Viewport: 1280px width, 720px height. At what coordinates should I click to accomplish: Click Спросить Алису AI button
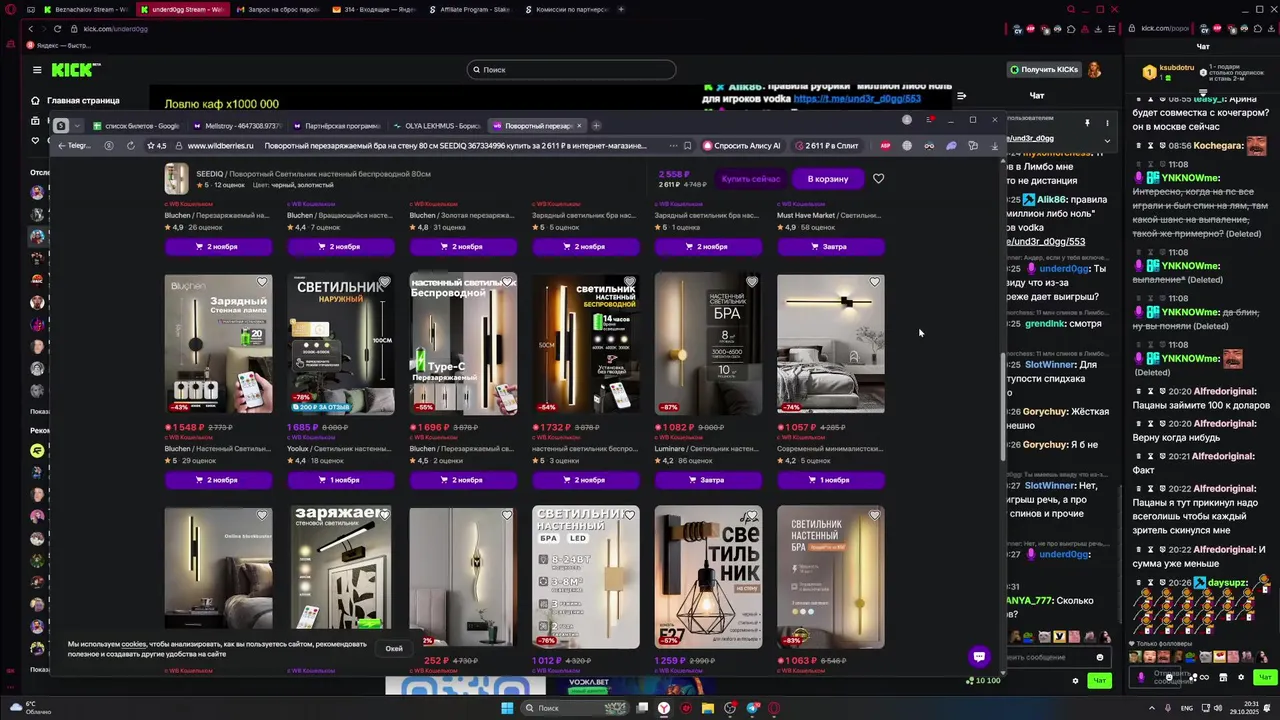pos(742,145)
